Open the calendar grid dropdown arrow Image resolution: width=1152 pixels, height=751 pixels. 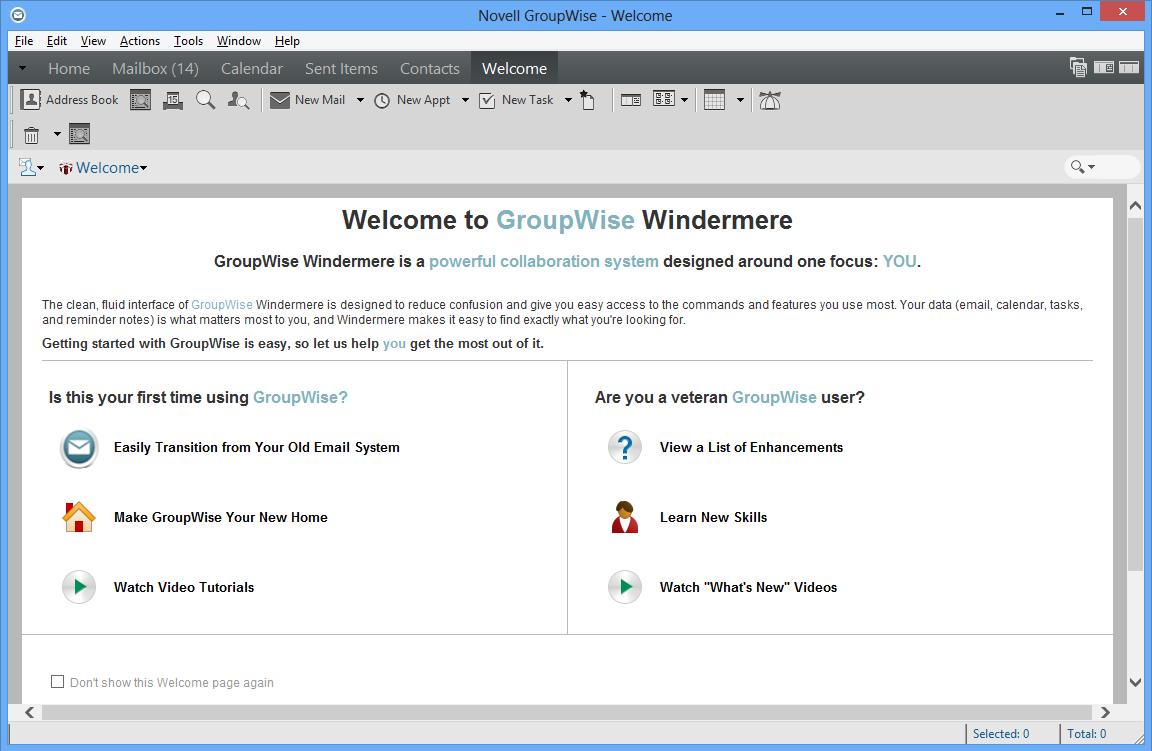740,100
